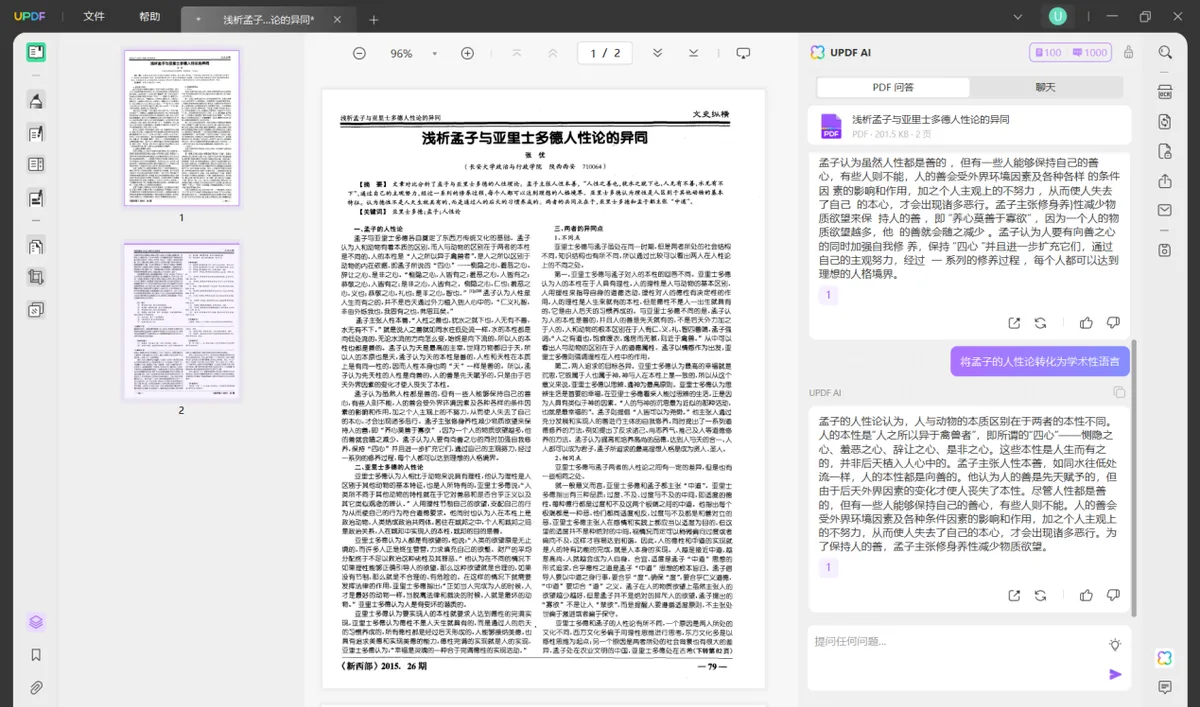Click the search magnifier icon
Viewport: 1200px width, 707px height.
coord(1165,53)
